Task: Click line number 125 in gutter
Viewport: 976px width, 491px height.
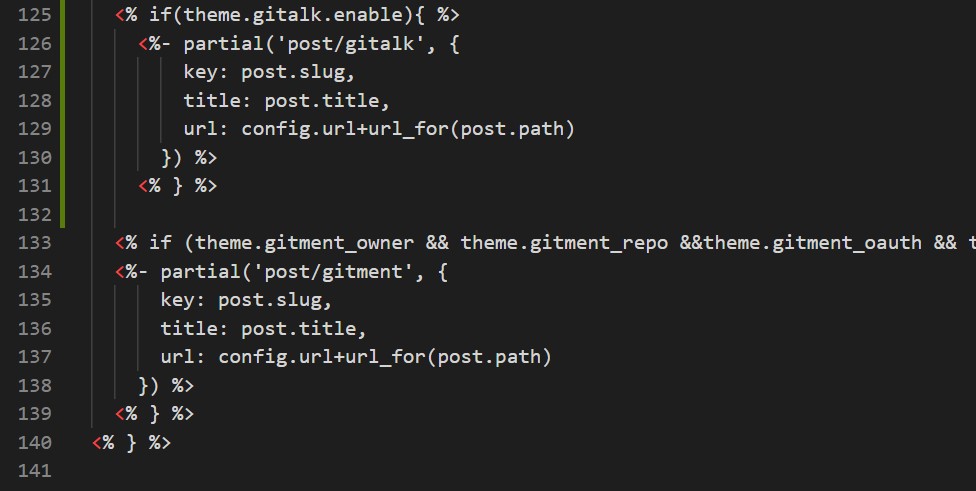Action: point(34,14)
